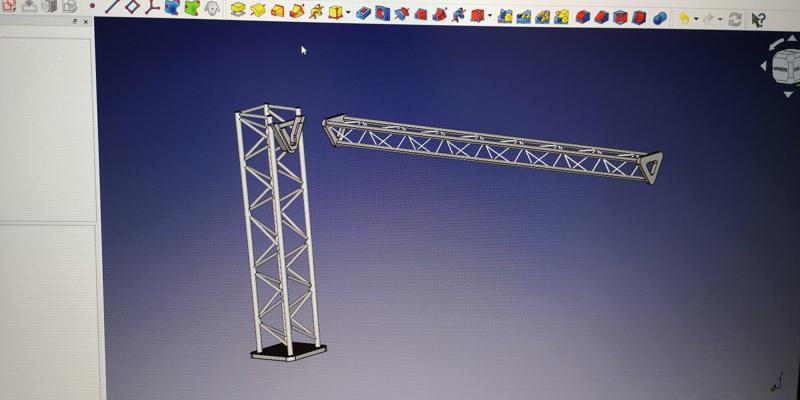The image size is (800, 400).
Task: Open the subtractive primitives dropdown arrow
Action: [x=489, y=16]
